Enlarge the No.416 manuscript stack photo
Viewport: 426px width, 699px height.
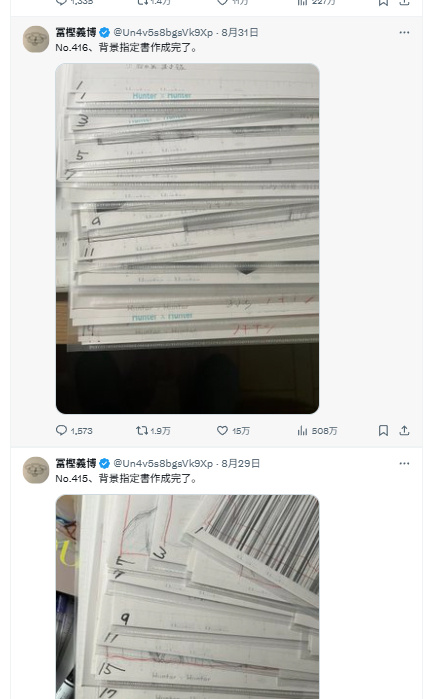(187, 238)
